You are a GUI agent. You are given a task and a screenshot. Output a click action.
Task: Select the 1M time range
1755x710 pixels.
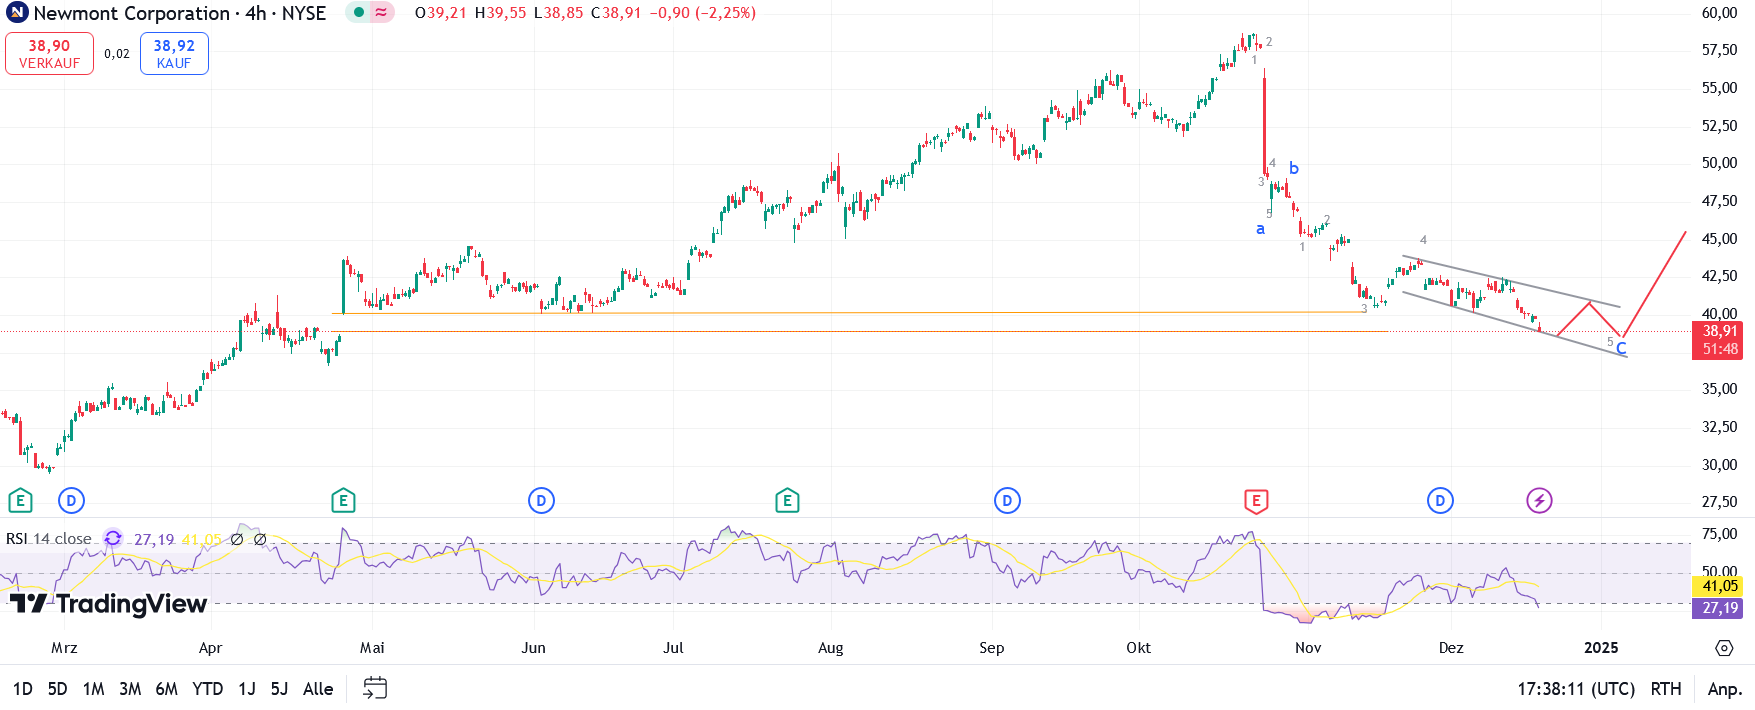93,689
